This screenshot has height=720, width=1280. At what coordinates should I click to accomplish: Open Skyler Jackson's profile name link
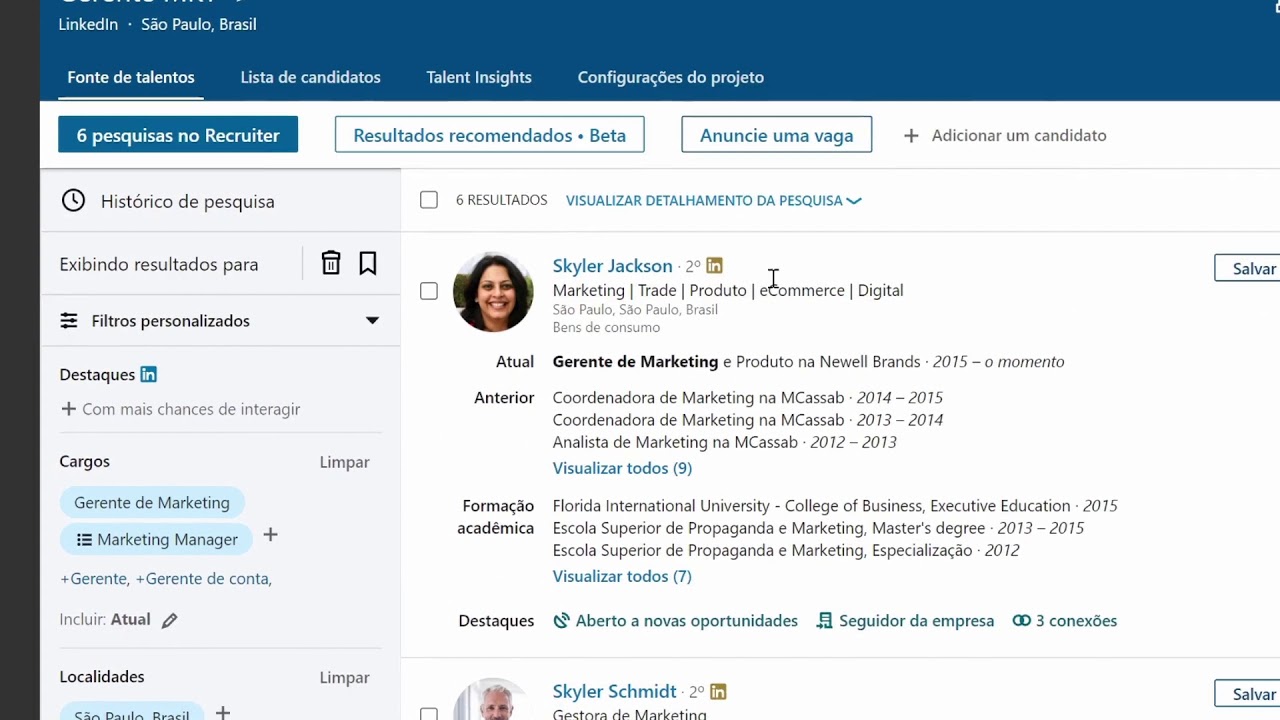tap(613, 266)
